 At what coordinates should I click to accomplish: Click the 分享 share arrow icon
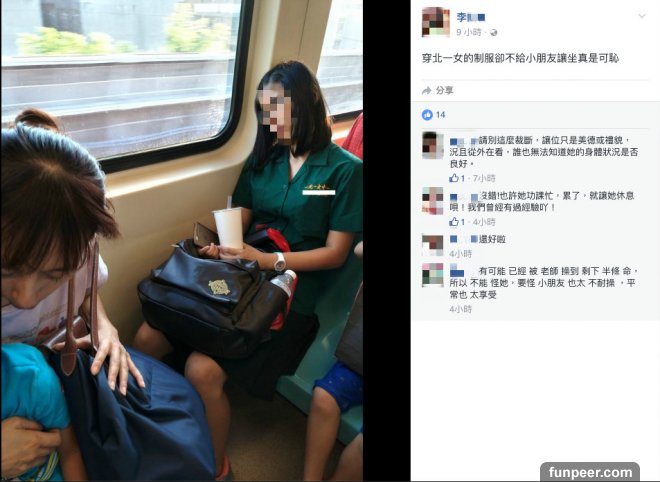427,91
